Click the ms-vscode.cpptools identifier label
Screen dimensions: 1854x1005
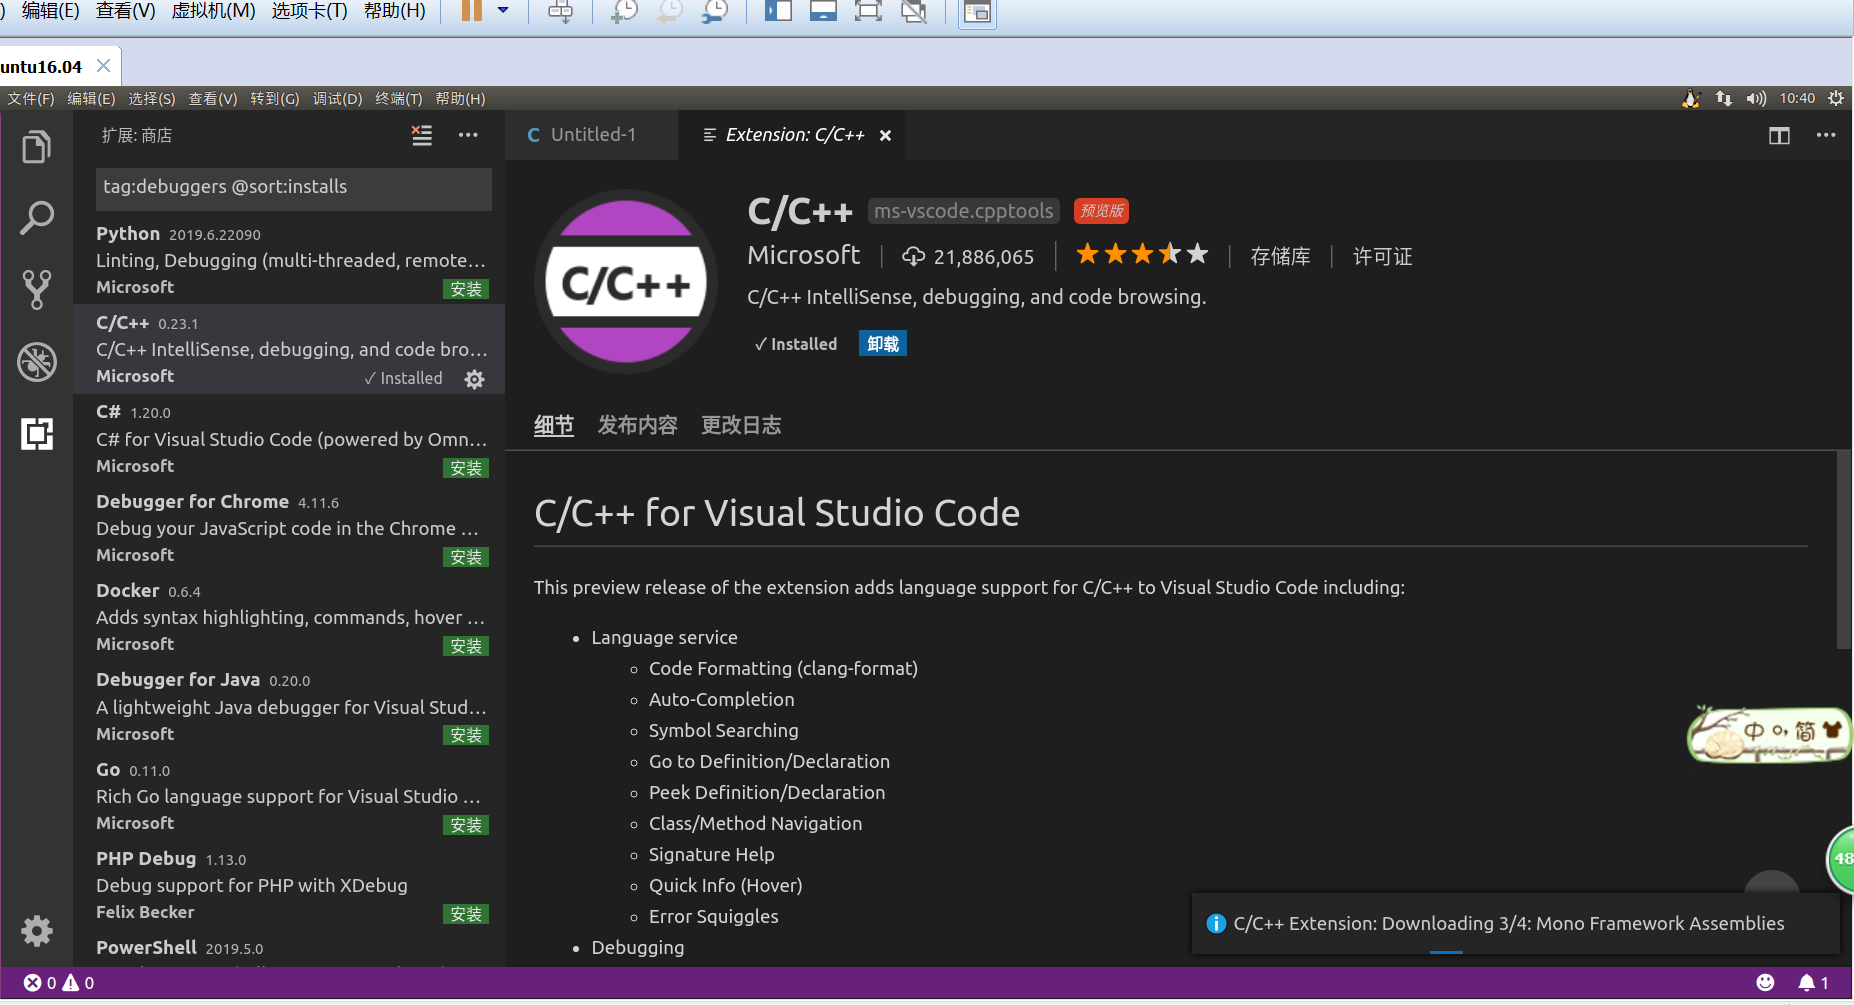(x=964, y=211)
